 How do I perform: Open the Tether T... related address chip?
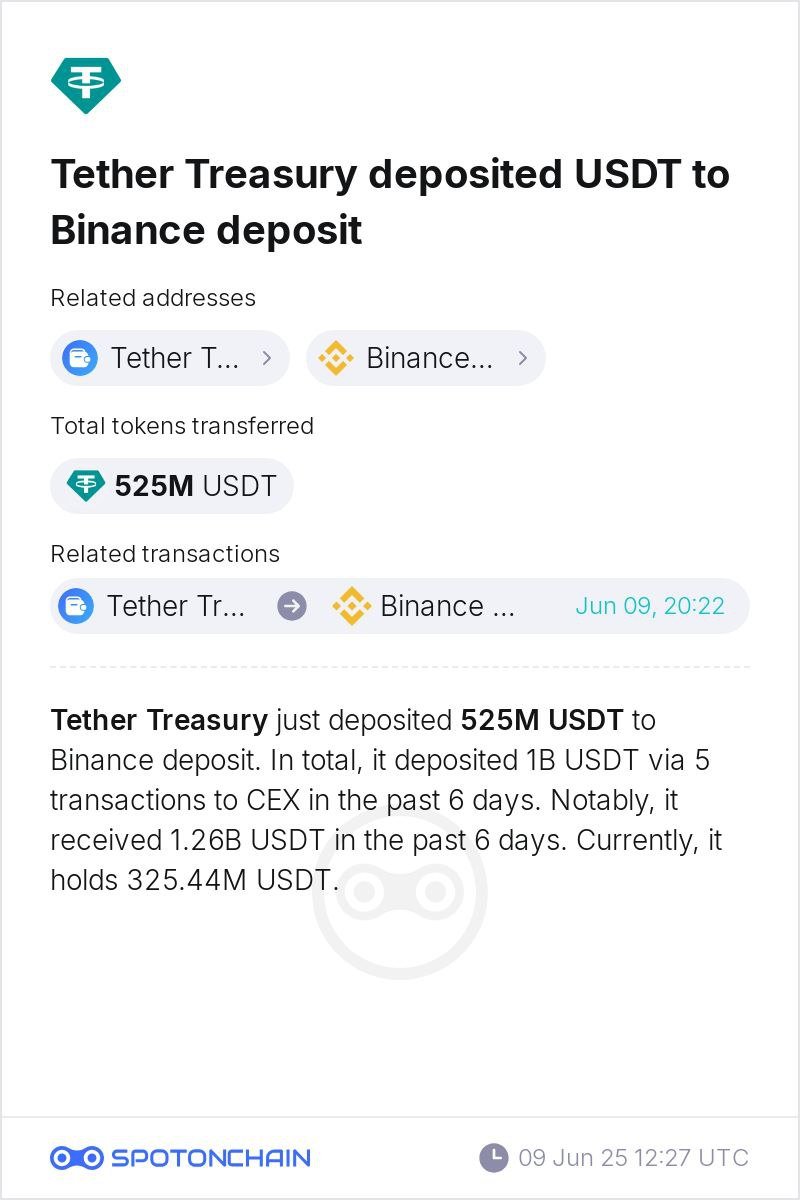pos(170,358)
